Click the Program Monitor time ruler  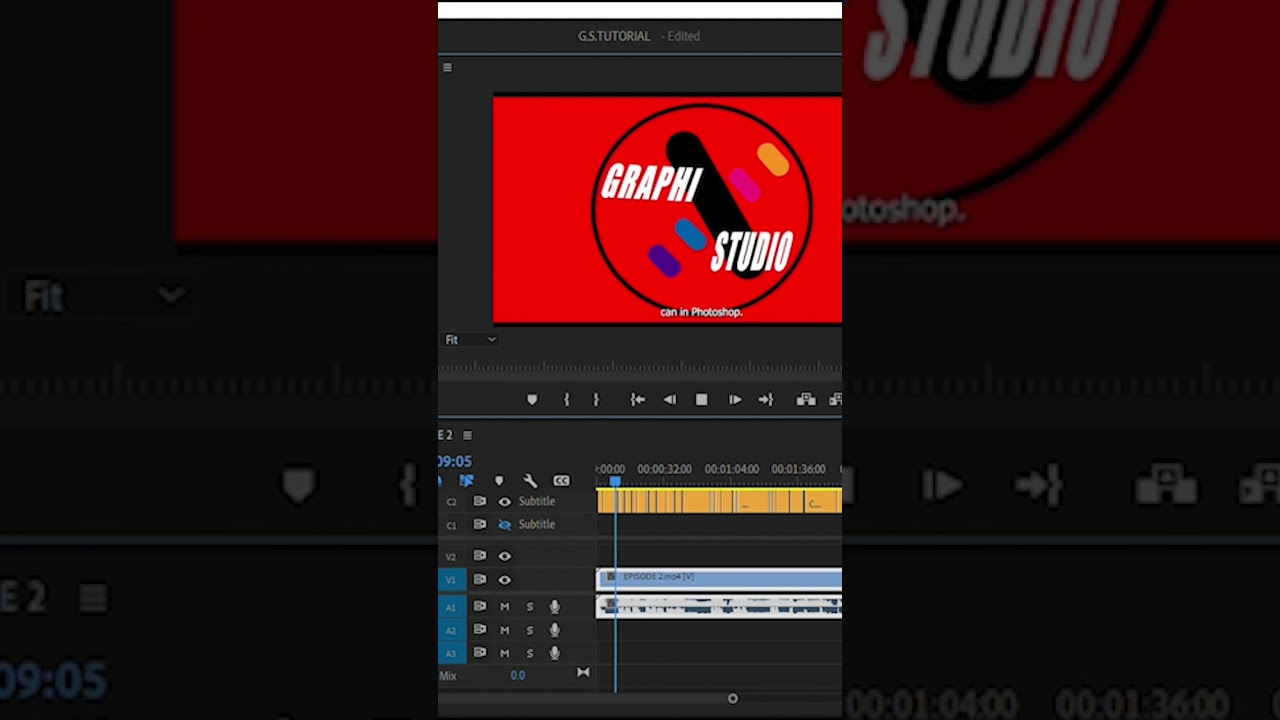coord(640,368)
